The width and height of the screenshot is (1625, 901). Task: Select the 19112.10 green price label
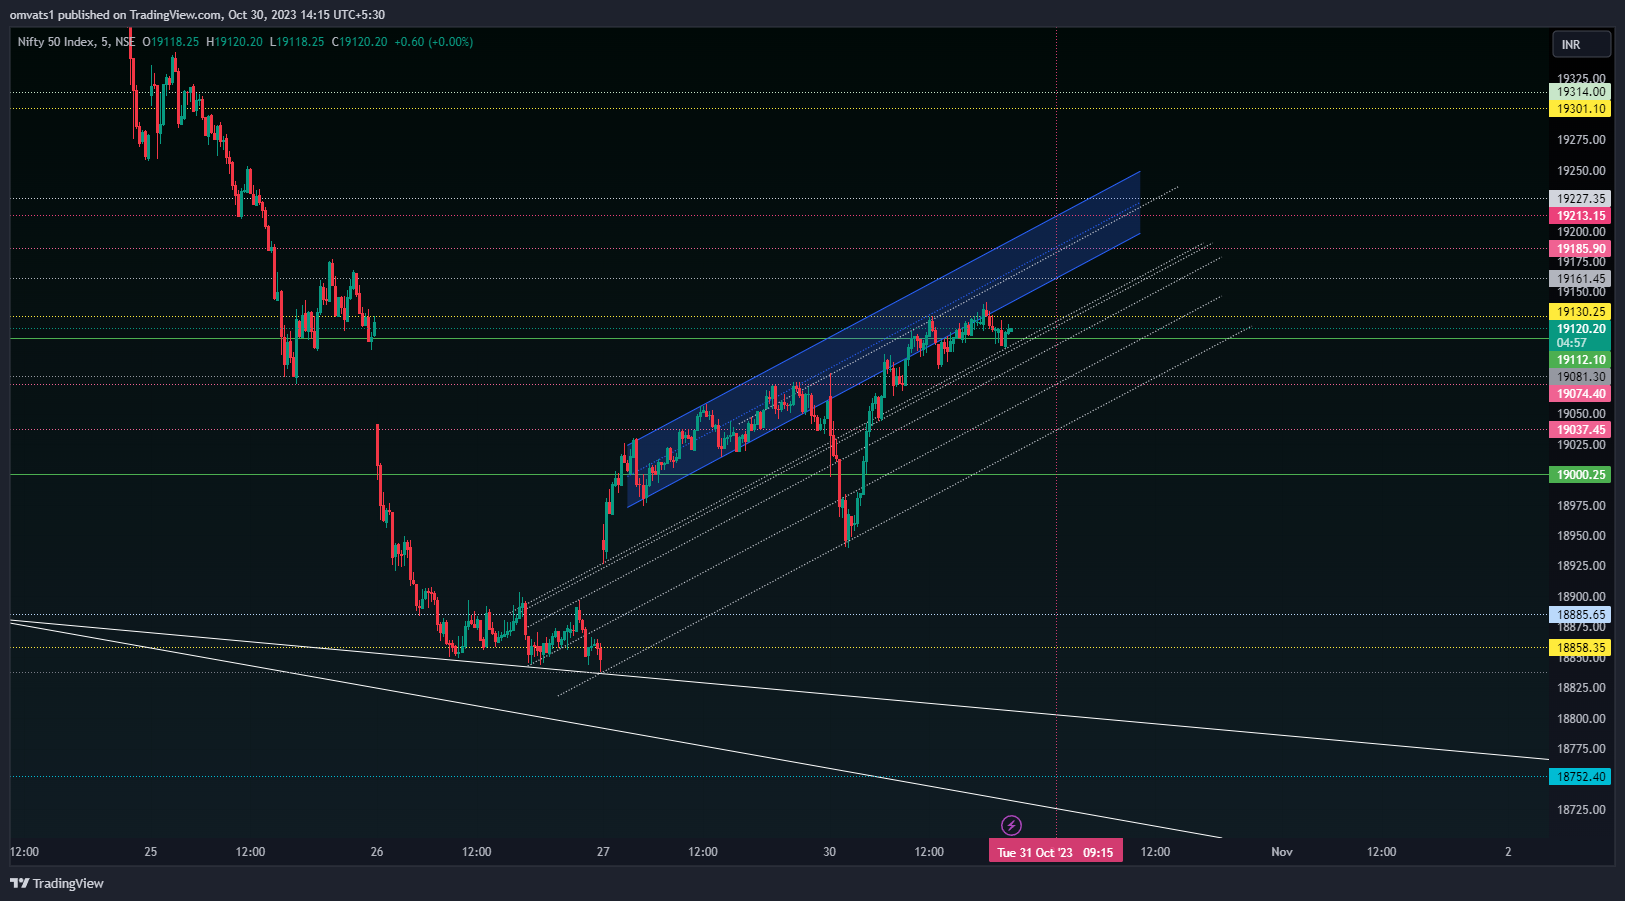tap(1580, 360)
